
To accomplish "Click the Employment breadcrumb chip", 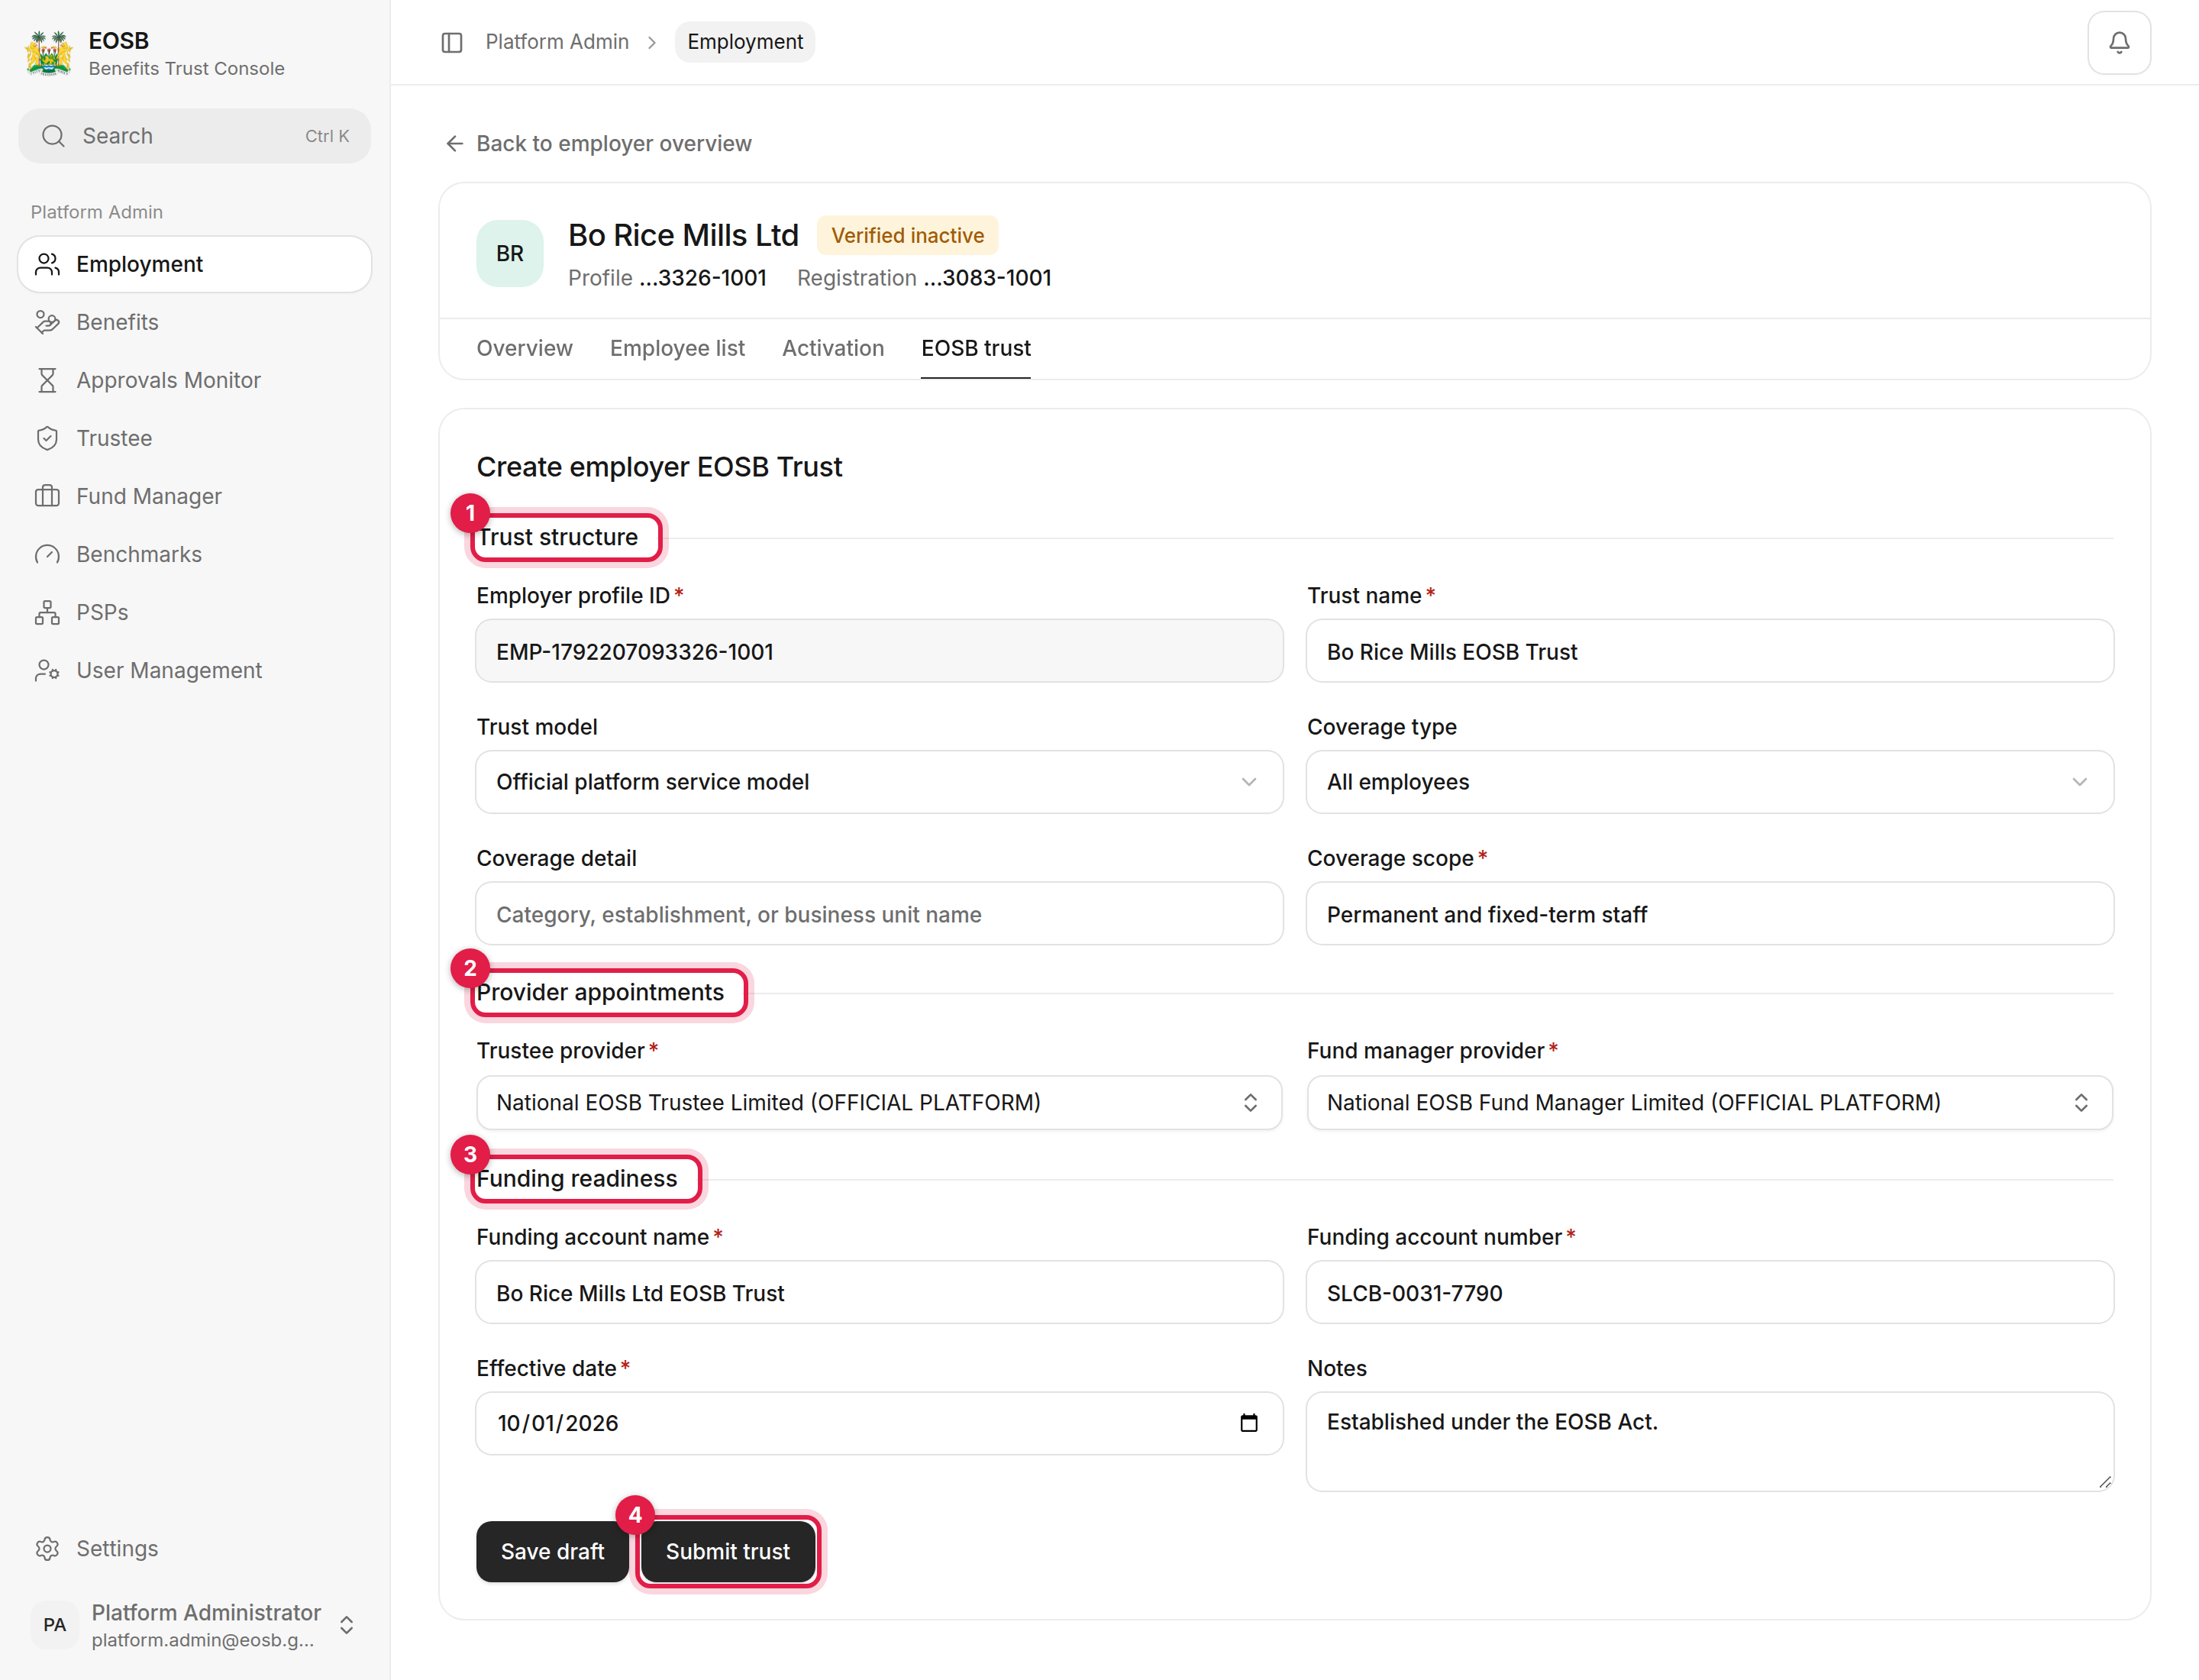I will click(x=744, y=42).
